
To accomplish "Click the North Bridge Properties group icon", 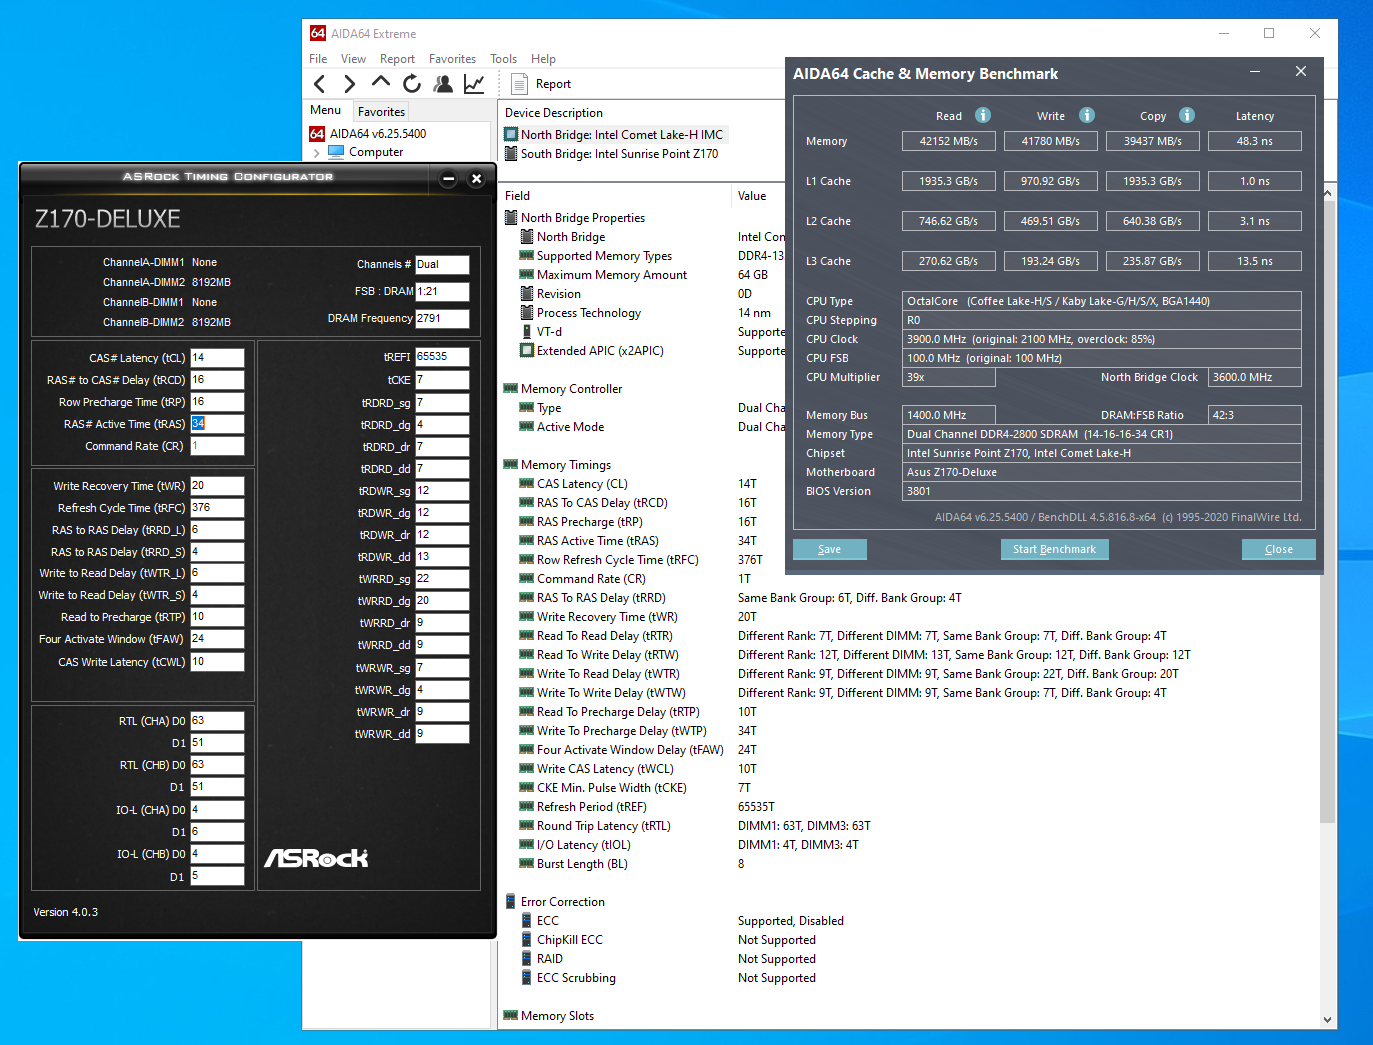I will pyautogui.click(x=511, y=218).
